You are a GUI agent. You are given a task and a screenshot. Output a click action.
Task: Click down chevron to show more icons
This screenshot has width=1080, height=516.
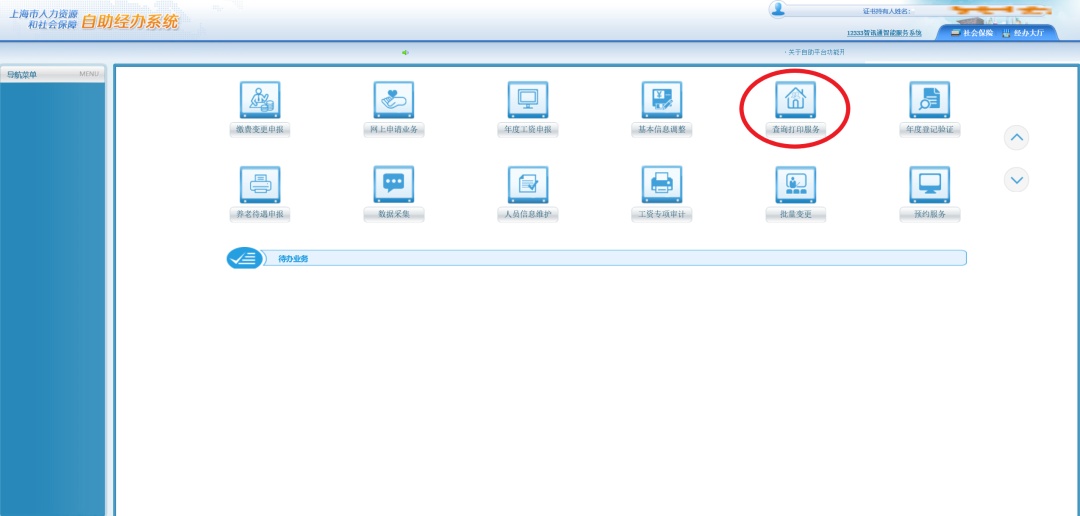[x=1017, y=180]
